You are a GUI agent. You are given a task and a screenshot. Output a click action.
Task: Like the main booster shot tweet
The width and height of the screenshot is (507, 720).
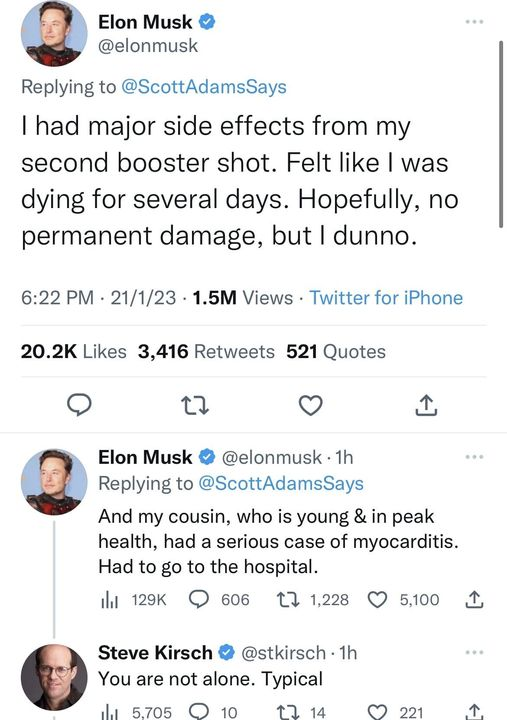pos(310,405)
